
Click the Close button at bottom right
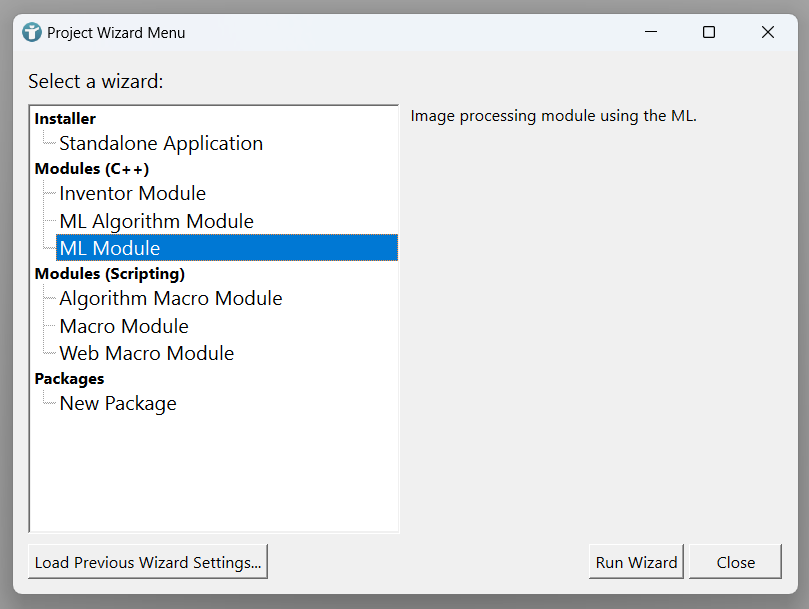pos(735,562)
